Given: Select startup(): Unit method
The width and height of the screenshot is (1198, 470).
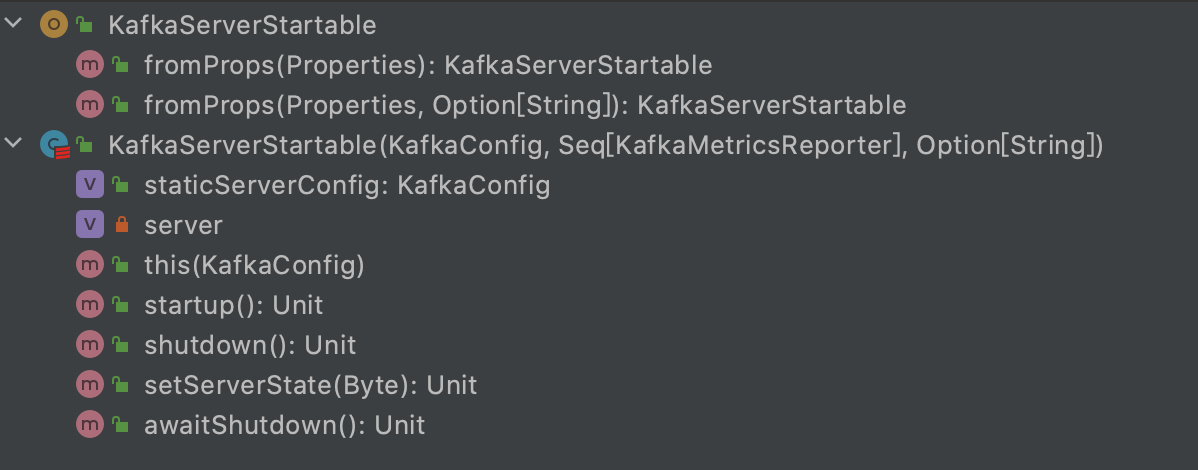Looking at the screenshot, I should [234, 304].
